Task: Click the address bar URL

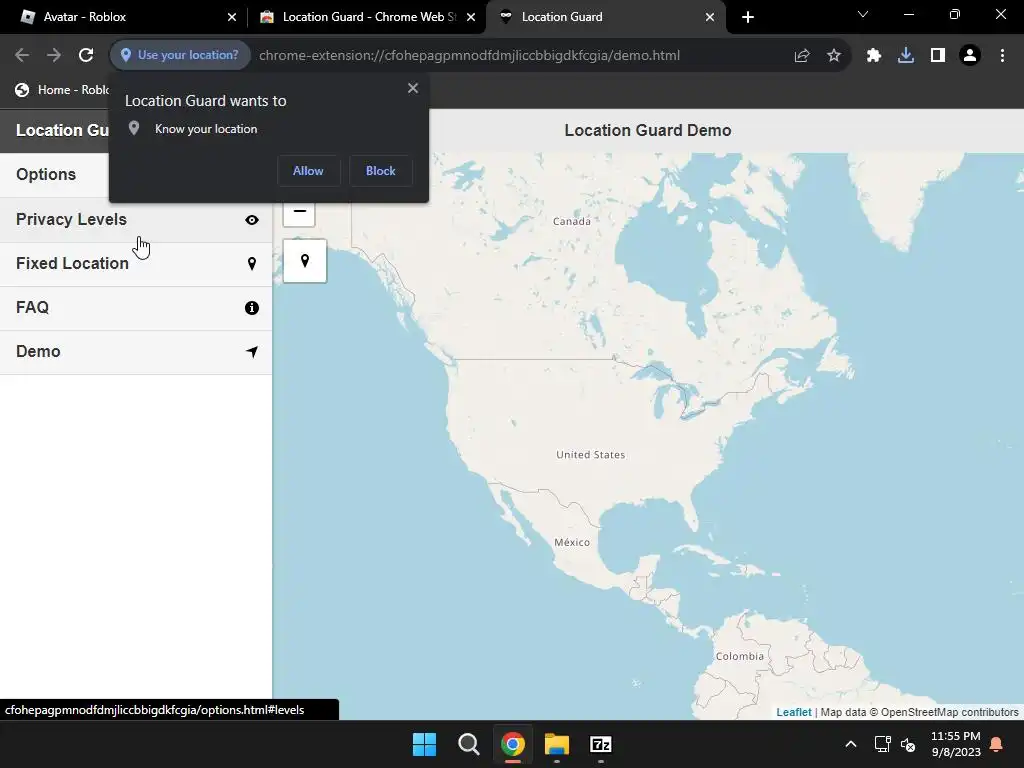Action: [470, 56]
